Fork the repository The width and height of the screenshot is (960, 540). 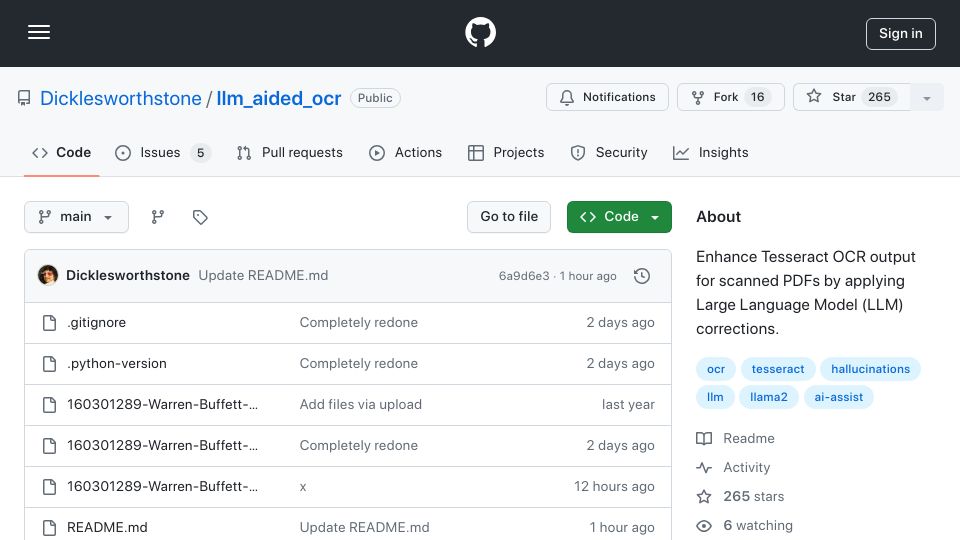730,97
